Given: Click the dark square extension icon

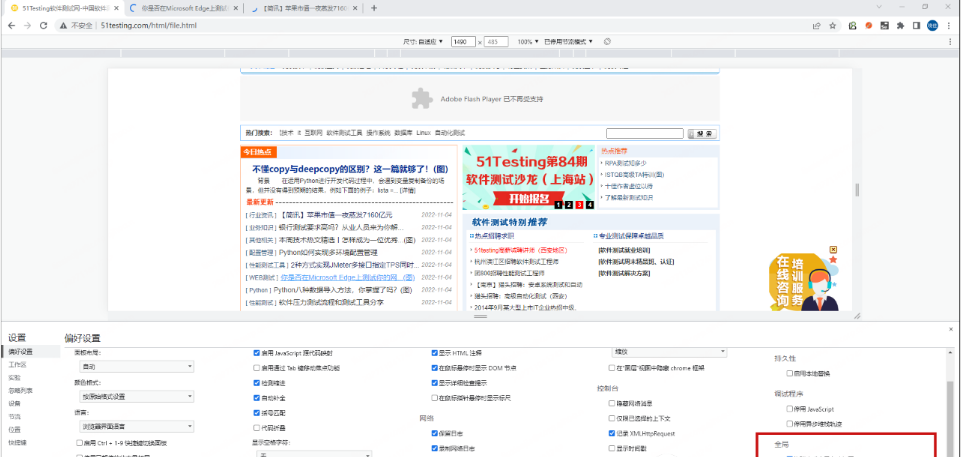Looking at the screenshot, I should 884,26.
